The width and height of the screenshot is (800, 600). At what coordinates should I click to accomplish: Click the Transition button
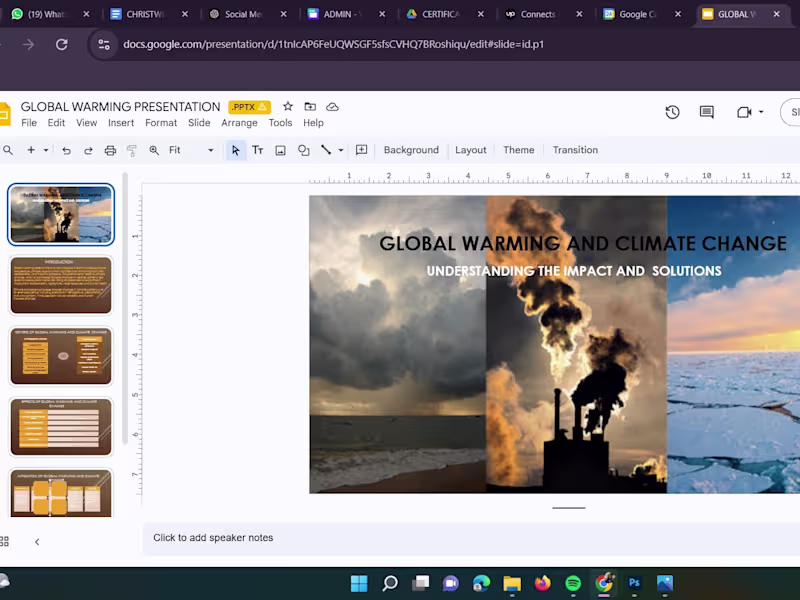[x=575, y=149]
